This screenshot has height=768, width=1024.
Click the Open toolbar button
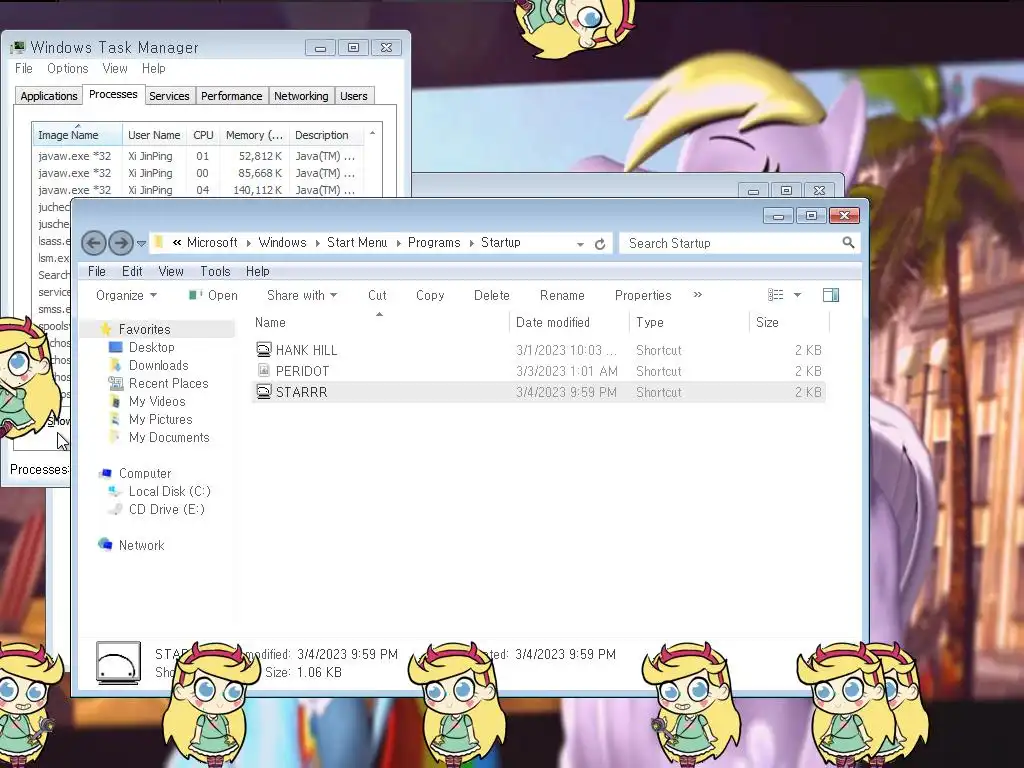(213, 295)
